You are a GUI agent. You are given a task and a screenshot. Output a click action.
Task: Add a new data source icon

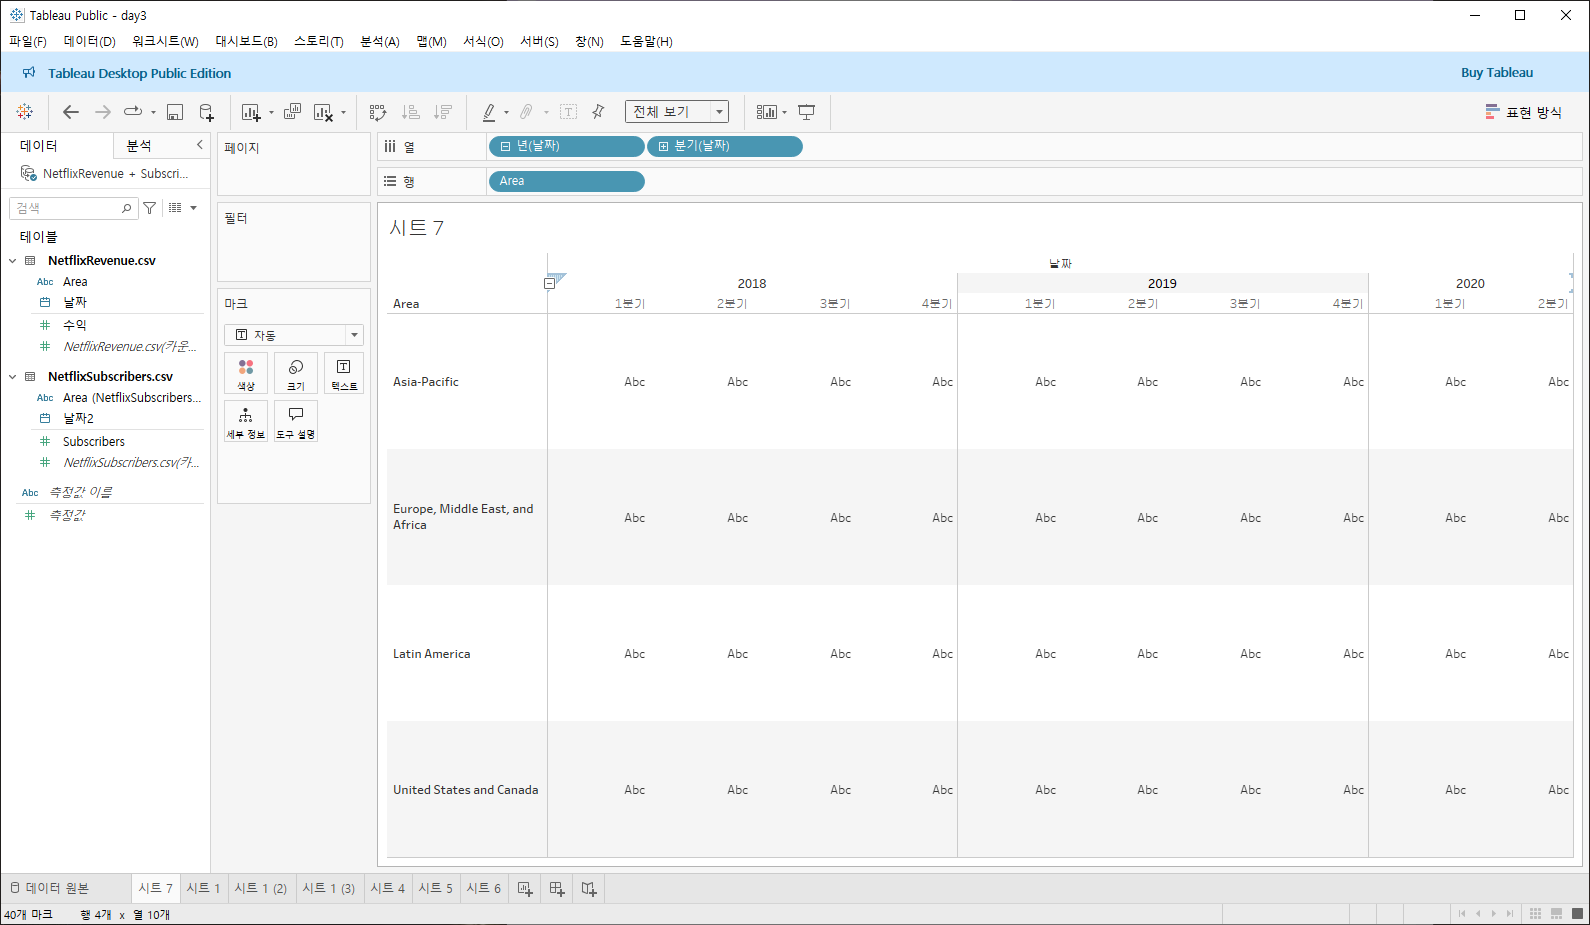207,112
